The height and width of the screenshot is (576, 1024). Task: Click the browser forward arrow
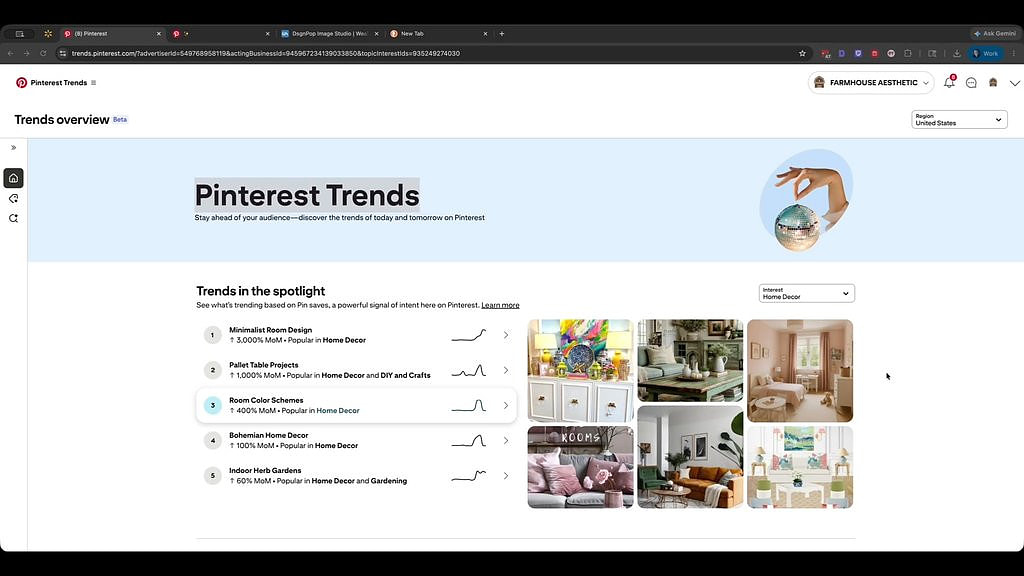(27, 54)
